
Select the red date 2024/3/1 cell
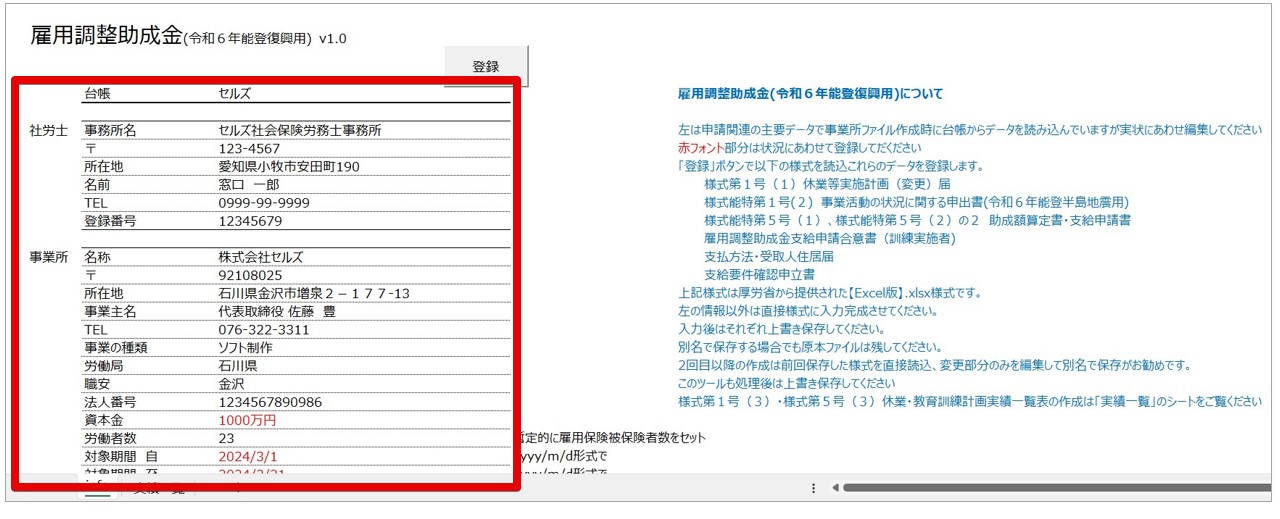point(248,456)
